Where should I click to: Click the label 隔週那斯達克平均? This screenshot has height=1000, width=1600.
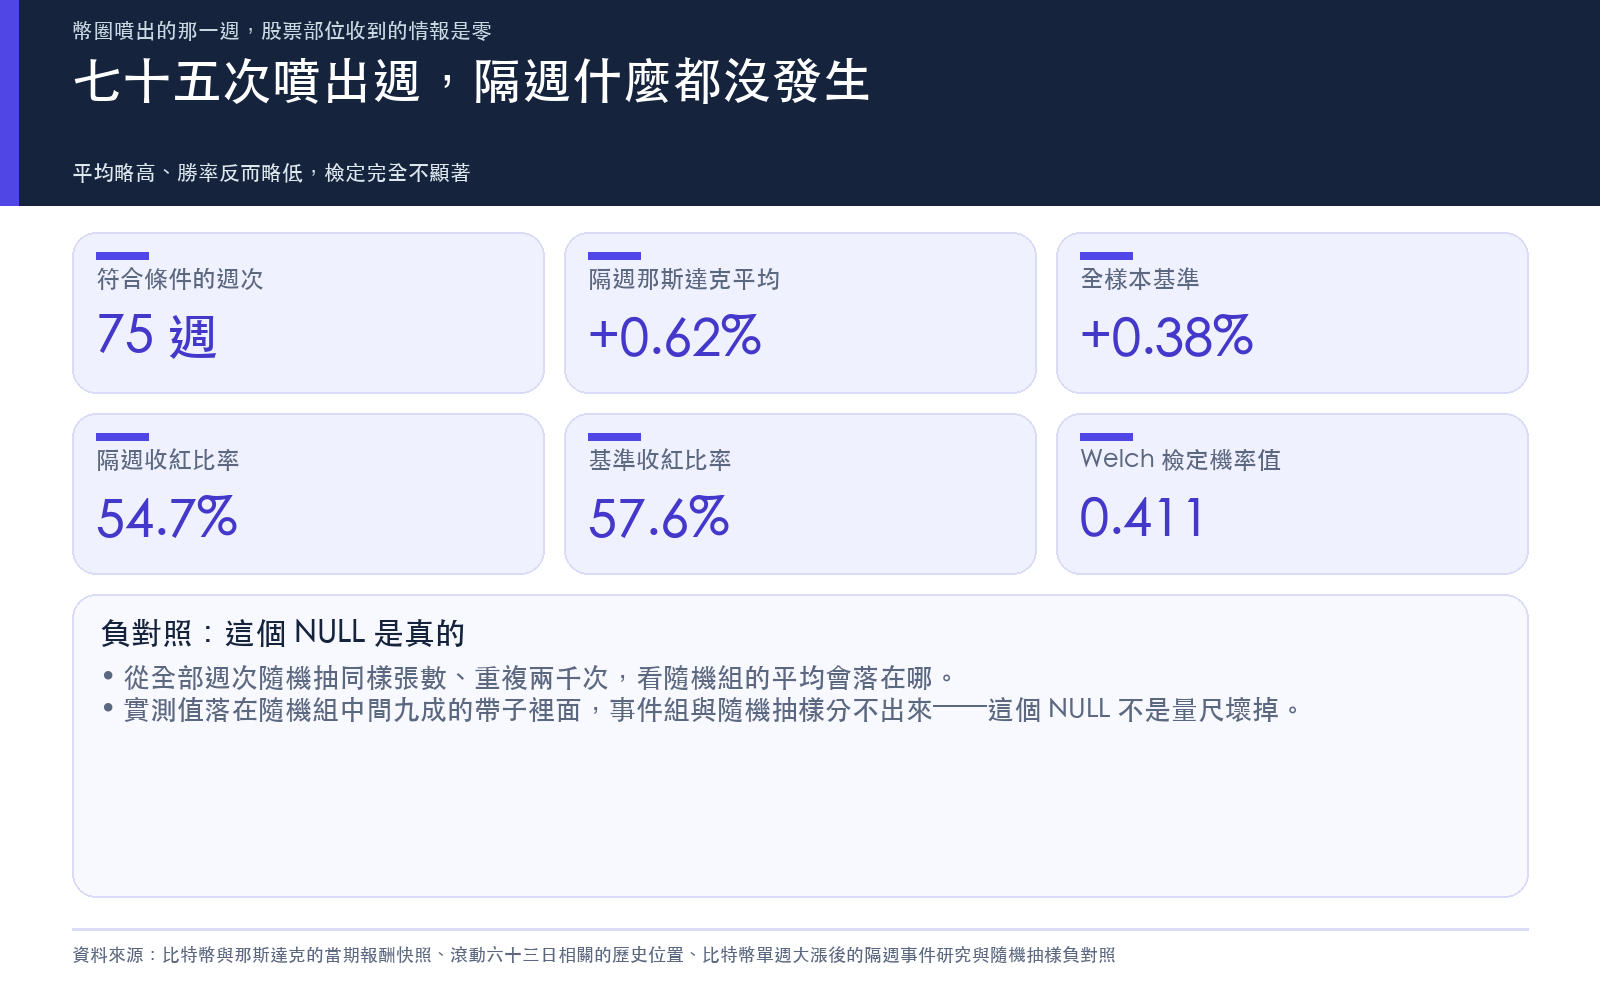click(684, 279)
